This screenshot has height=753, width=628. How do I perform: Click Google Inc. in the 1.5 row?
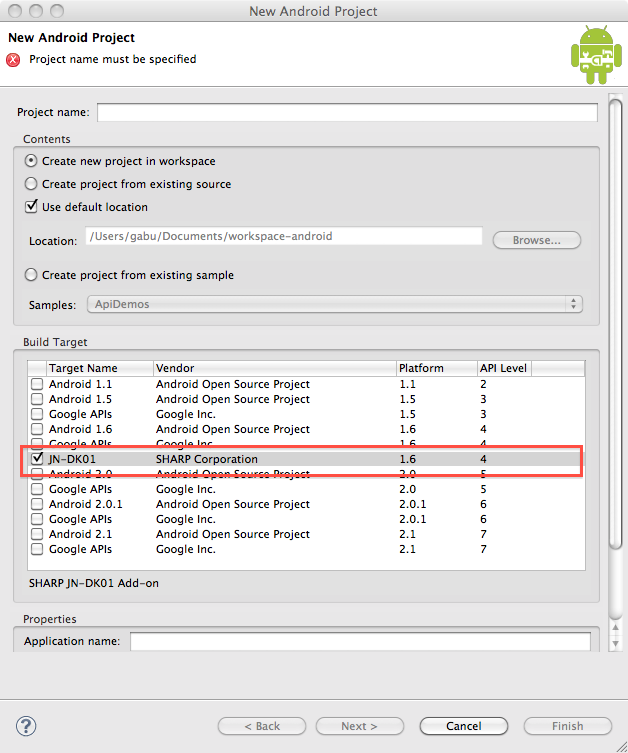(186, 414)
